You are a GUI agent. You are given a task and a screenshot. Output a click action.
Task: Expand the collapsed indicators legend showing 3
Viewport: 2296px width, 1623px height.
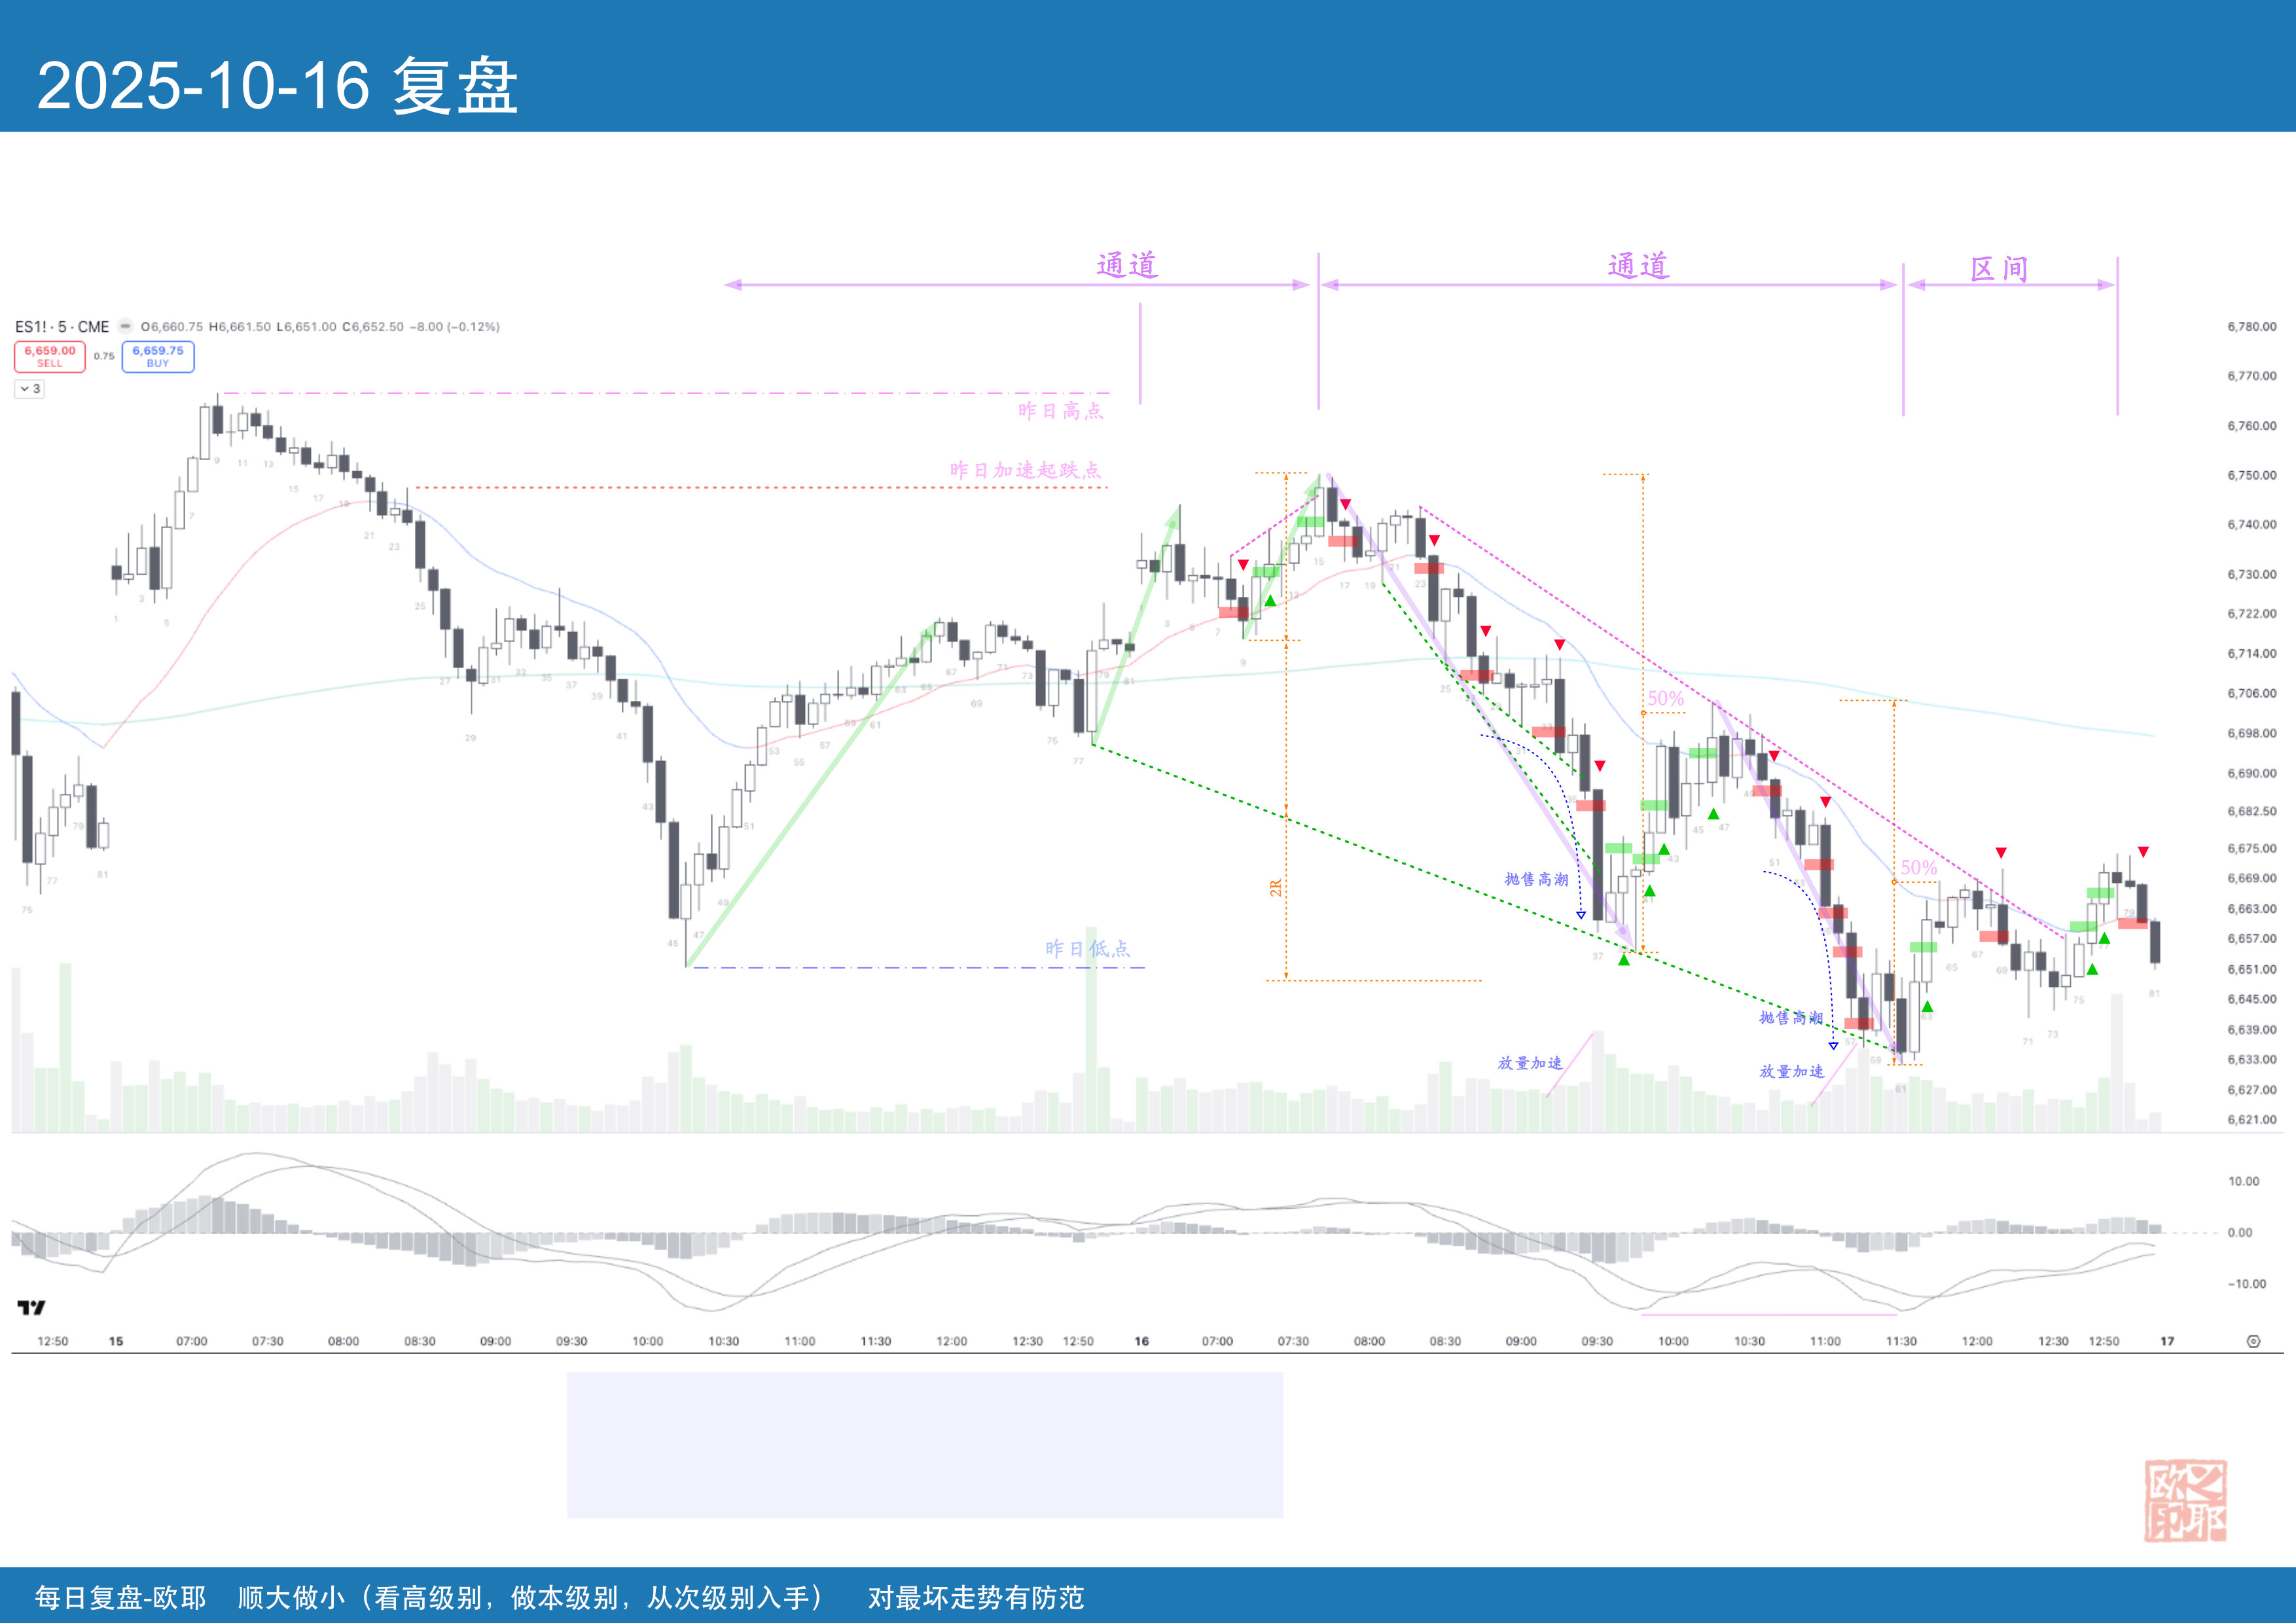30,389
